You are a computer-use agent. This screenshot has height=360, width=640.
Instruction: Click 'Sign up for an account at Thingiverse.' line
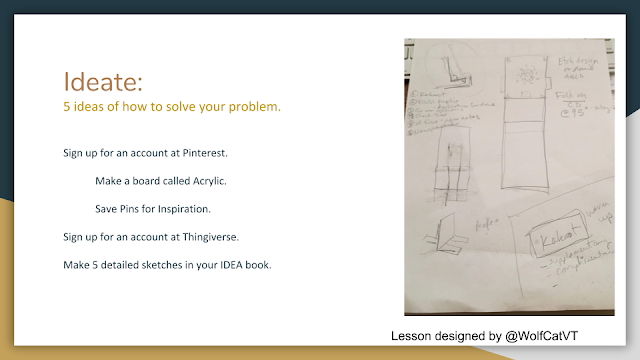point(151,237)
